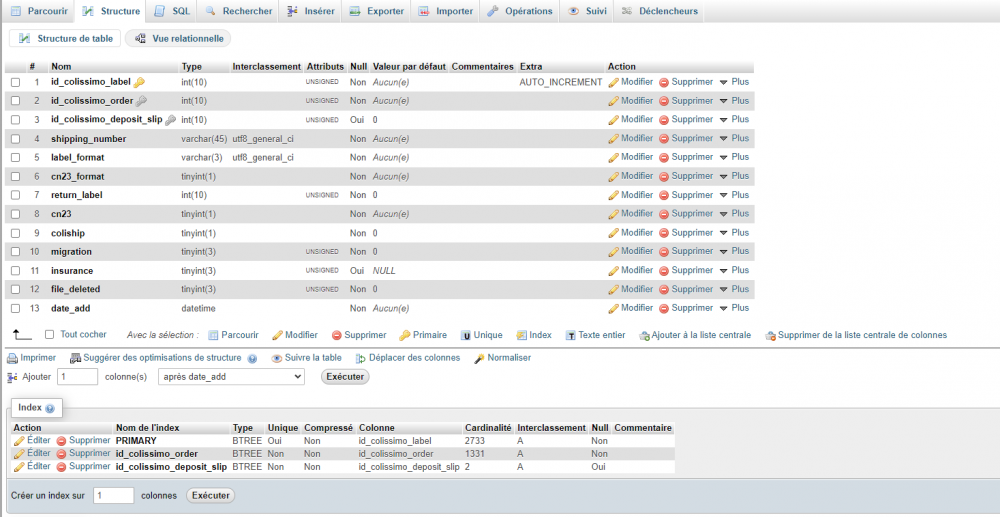Image resolution: width=1000 pixels, height=517 pixels.
Task: Select the date_add column checkbox
Action: click(x=15, y=309)
